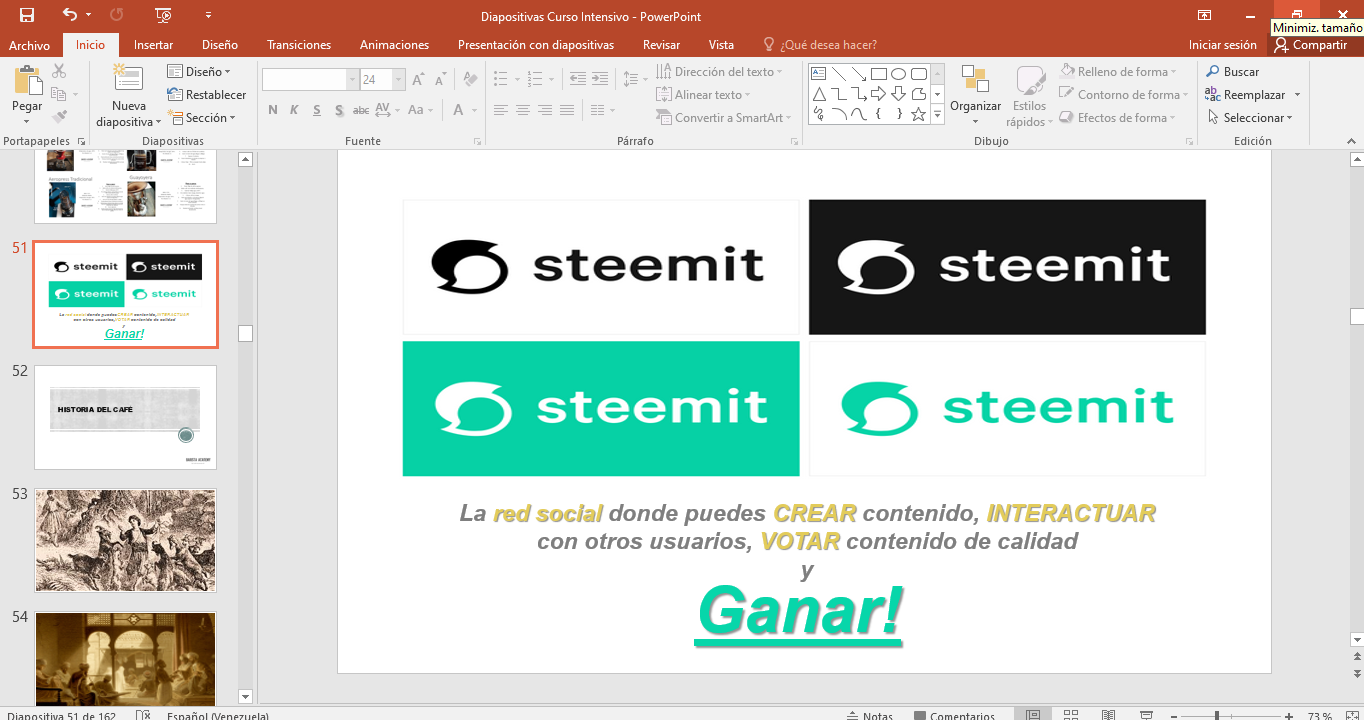Open the Sección dropdown

(201, 118)
